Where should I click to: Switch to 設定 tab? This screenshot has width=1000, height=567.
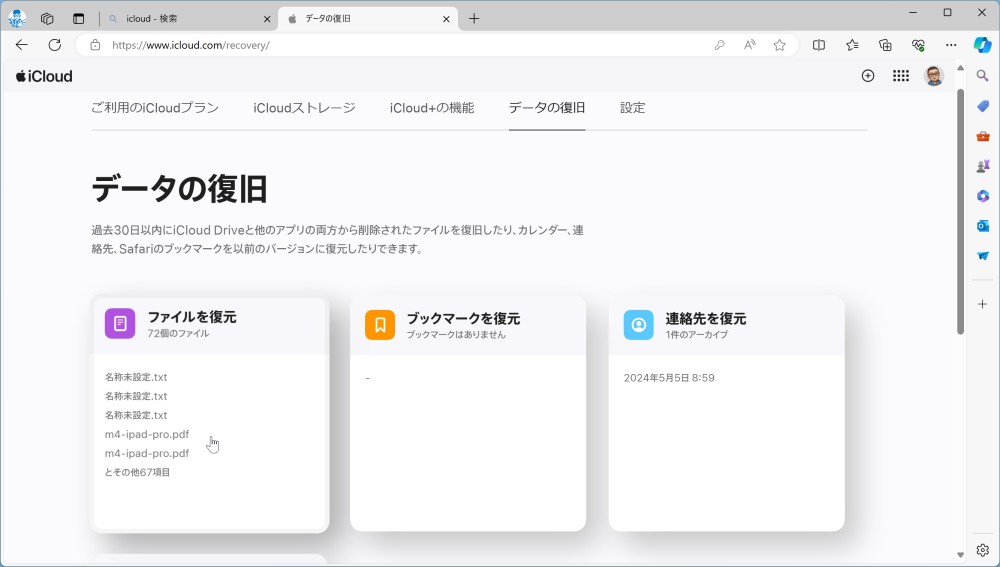(633, 108)
